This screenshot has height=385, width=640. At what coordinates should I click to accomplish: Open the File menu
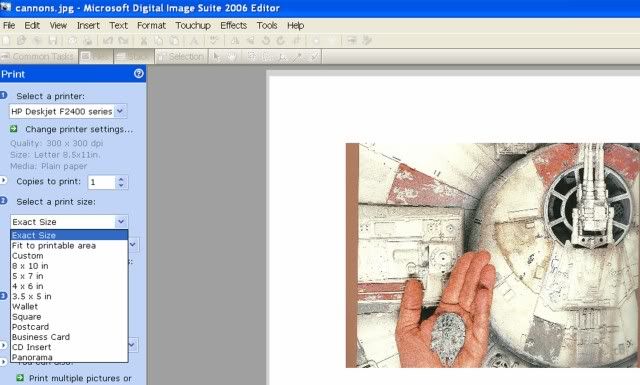click(9, 25)
